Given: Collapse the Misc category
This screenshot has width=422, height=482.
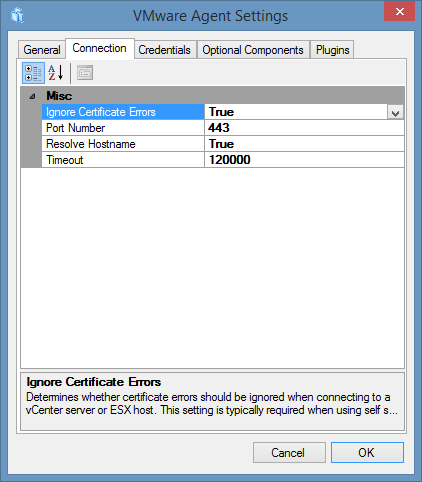Looking at the screenshot, I should [32, 97].
